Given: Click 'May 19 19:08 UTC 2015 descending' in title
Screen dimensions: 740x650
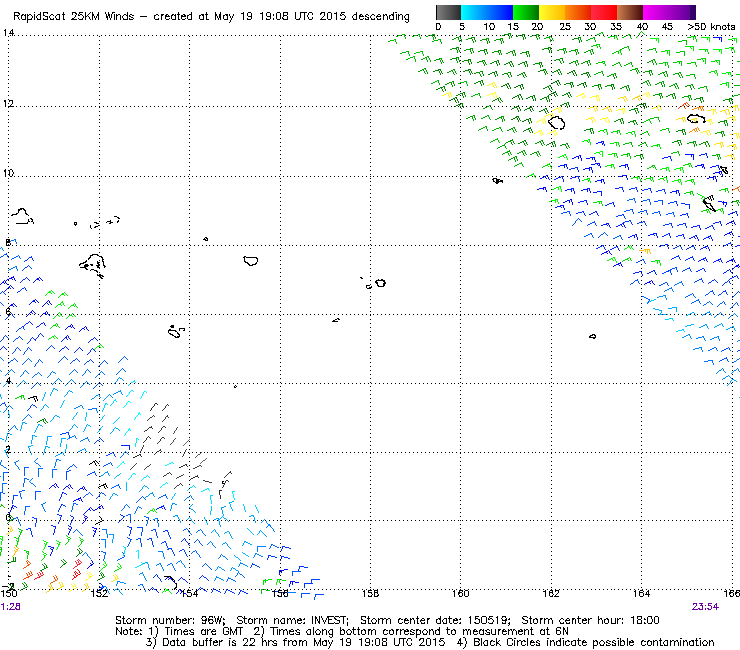Looking at the screenshot, I should (x=311, y=17).
